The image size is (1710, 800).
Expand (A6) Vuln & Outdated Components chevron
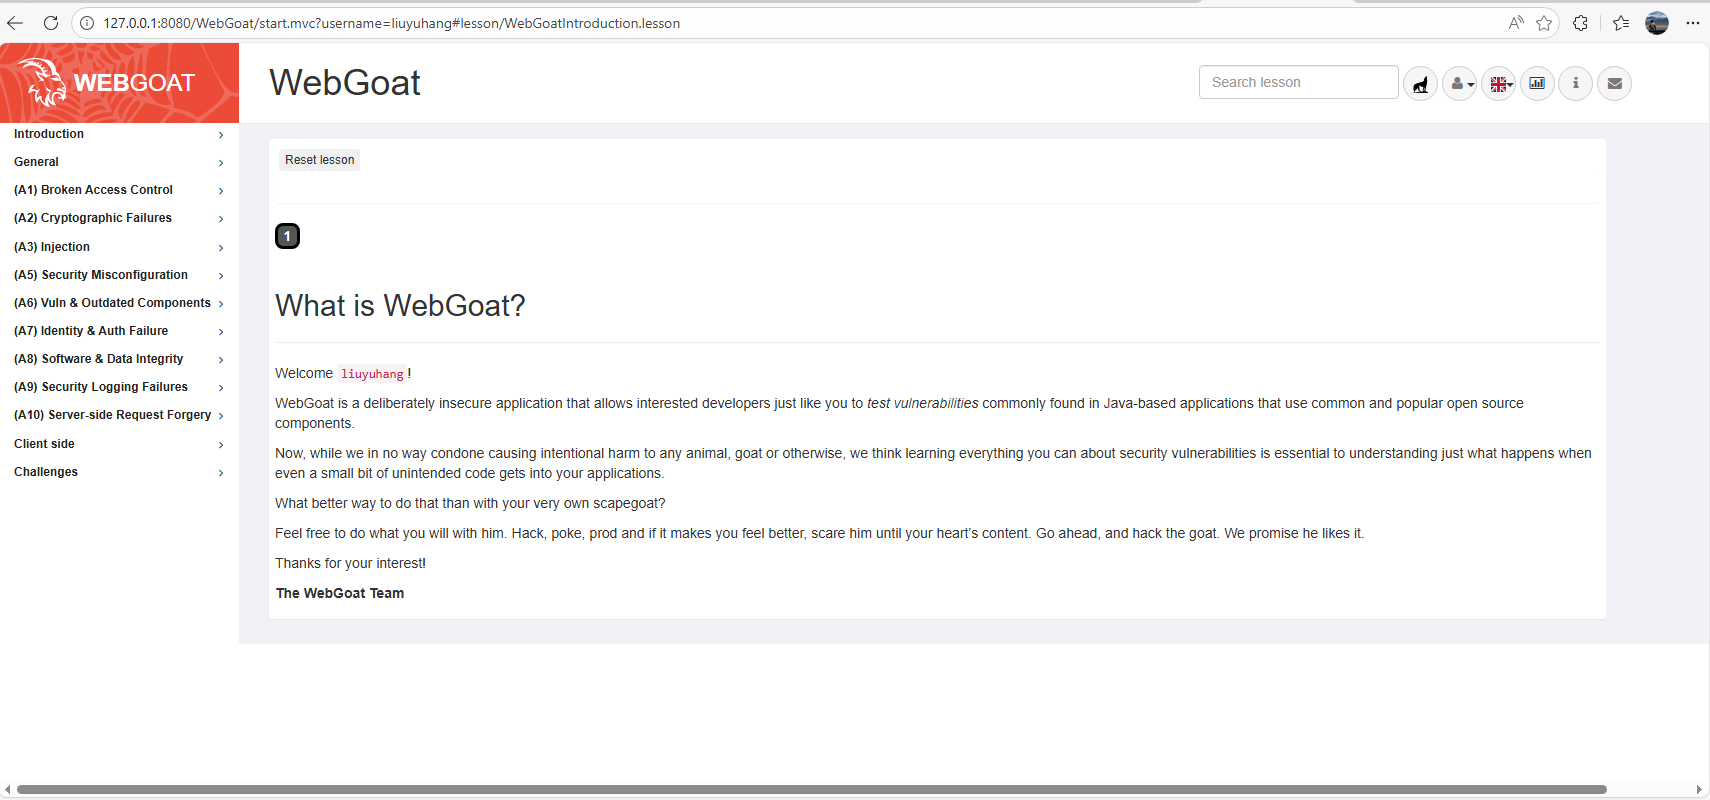(x=221, y=304)
